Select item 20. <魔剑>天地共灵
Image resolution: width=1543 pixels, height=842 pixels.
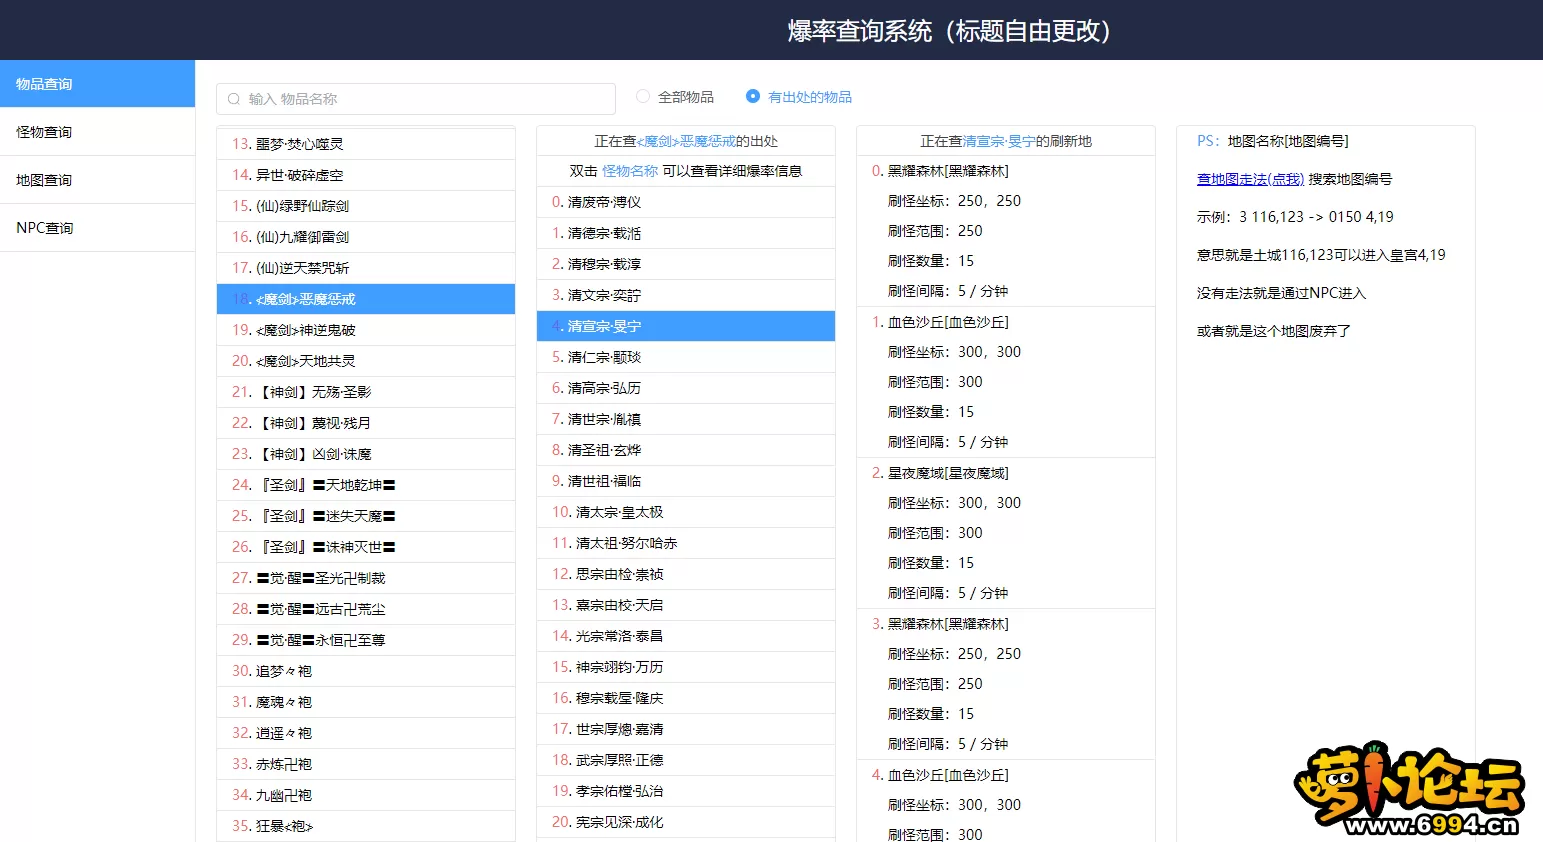click(366, 361)
